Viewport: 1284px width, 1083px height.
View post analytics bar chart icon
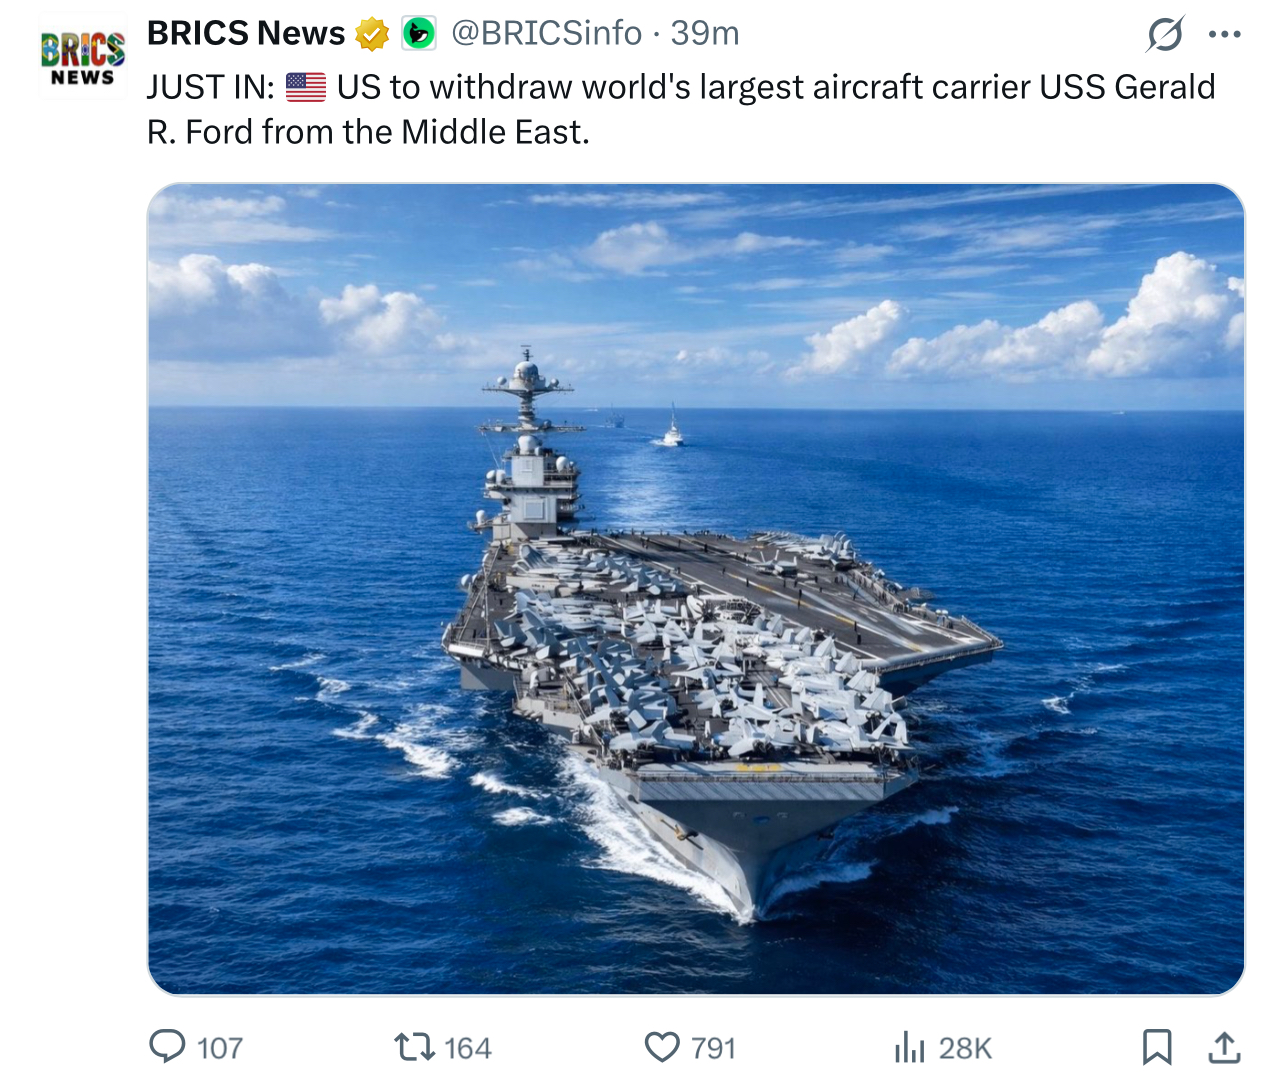[909, 1047]
